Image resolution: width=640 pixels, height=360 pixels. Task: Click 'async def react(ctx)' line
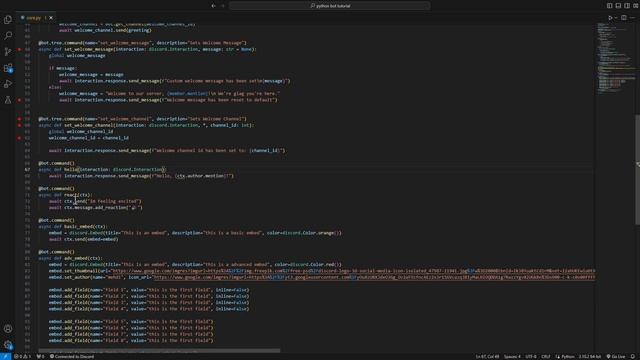click(x=65, y=195)
